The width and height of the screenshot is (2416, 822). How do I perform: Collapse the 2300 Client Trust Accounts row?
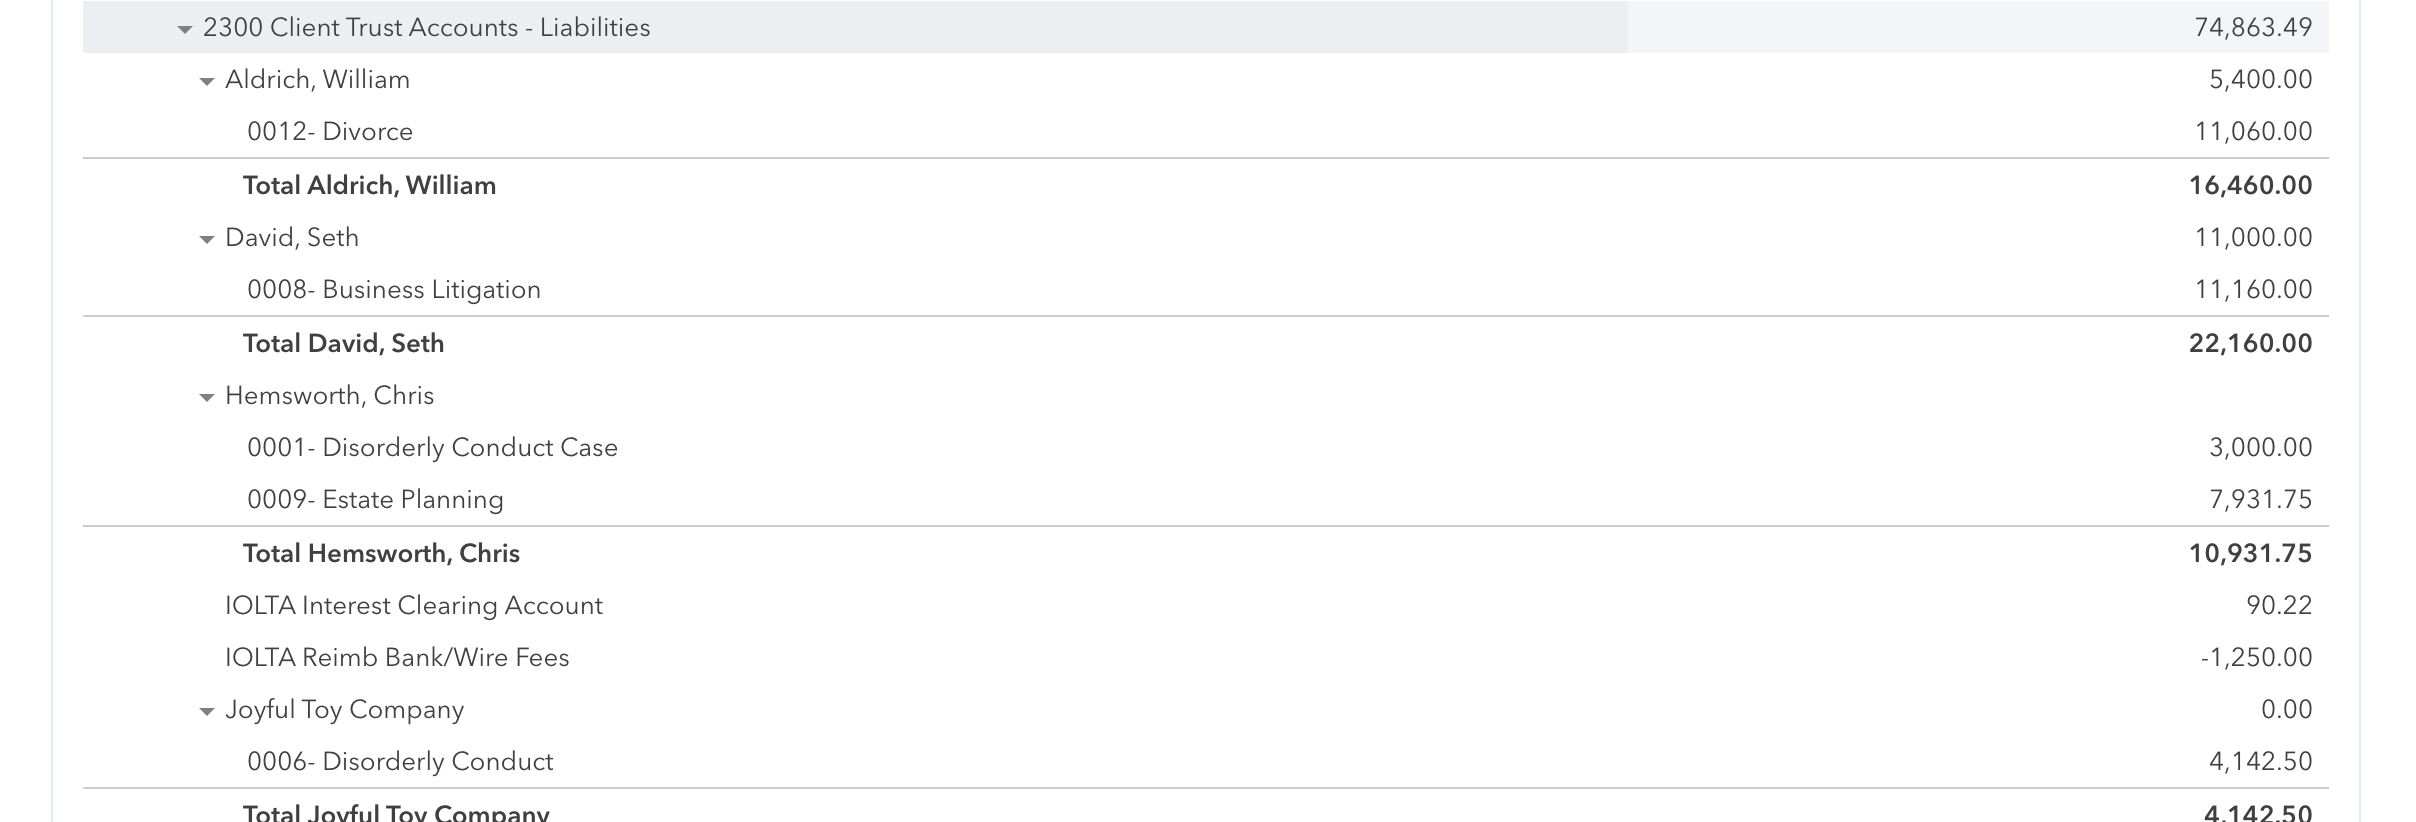[x=184, y=30]
